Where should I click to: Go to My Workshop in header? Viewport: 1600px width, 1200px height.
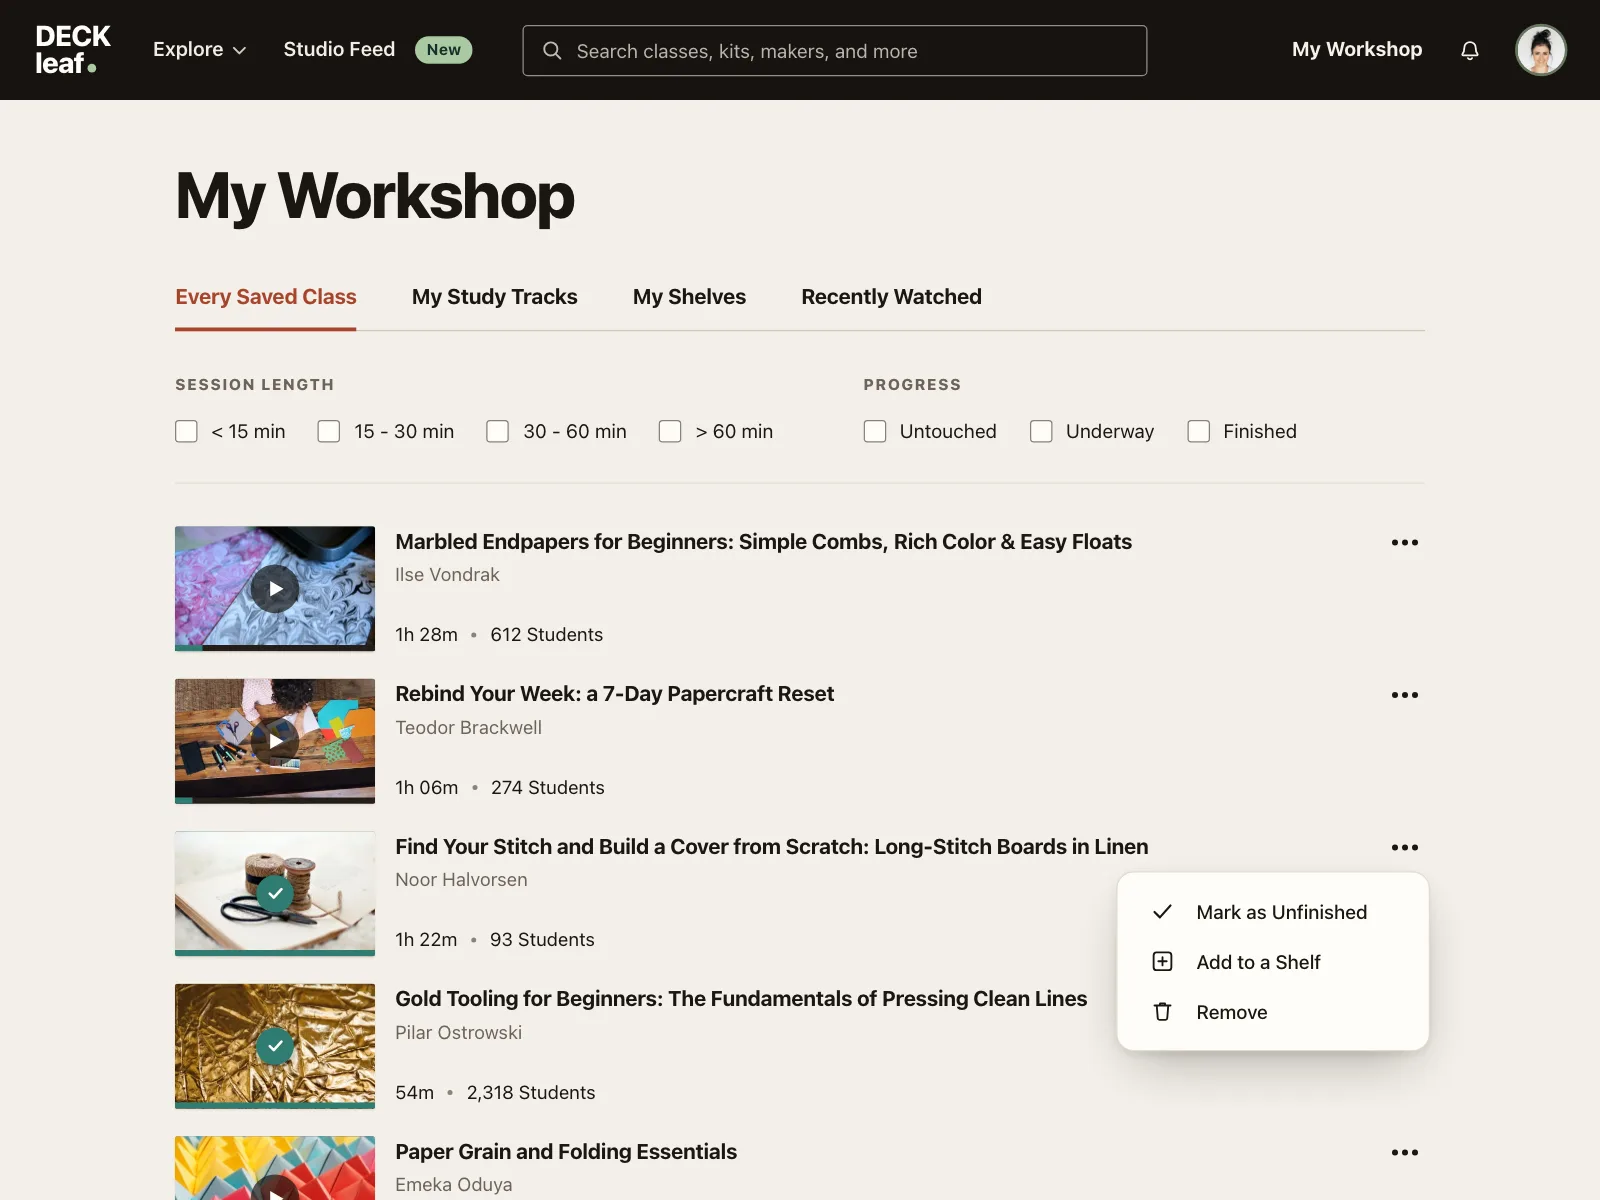(1357, 50)
